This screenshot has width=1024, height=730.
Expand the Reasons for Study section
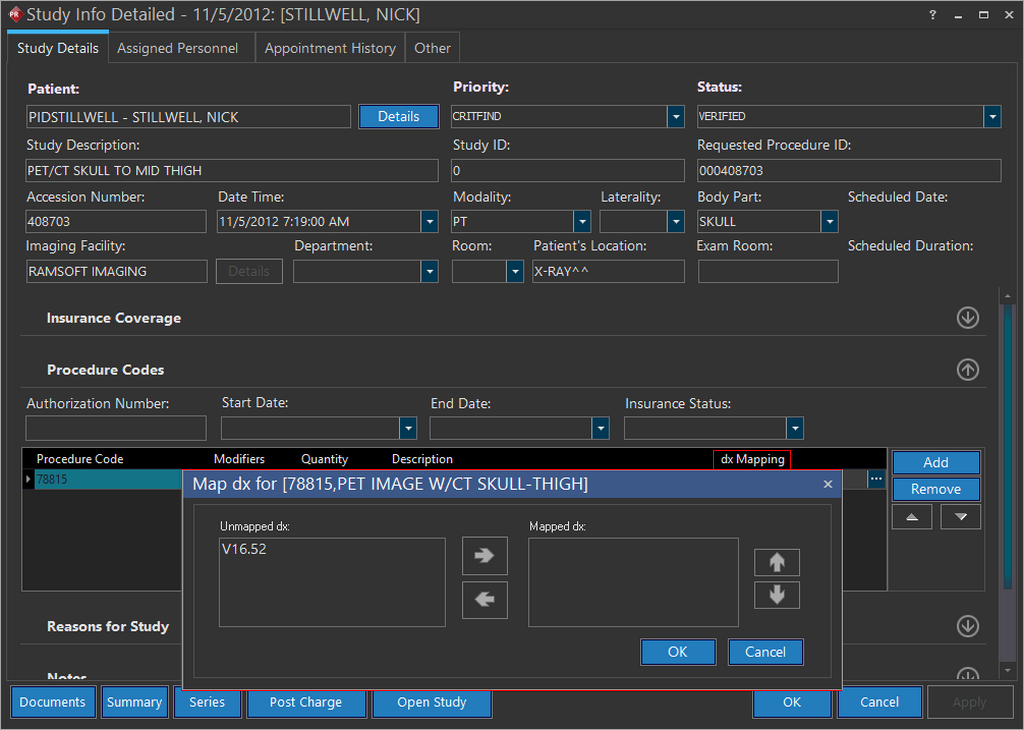pos(967,626)
